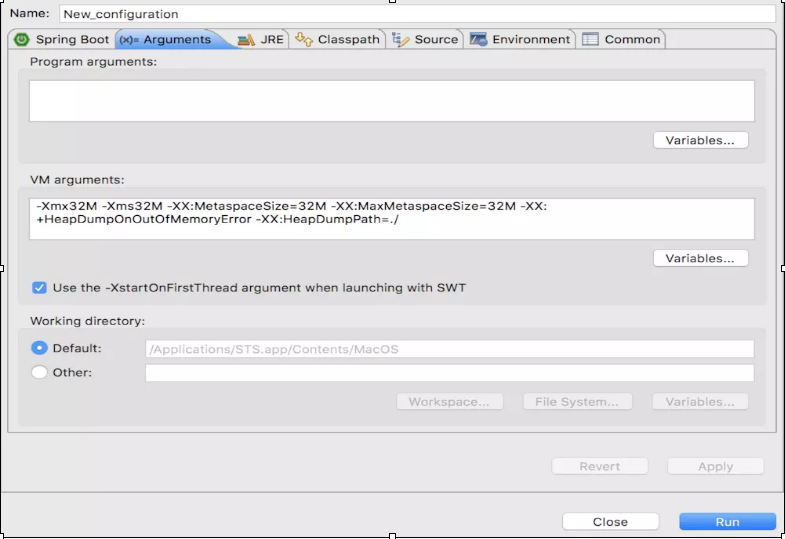
Task: Click the Workspace... button
Action: 450,402
